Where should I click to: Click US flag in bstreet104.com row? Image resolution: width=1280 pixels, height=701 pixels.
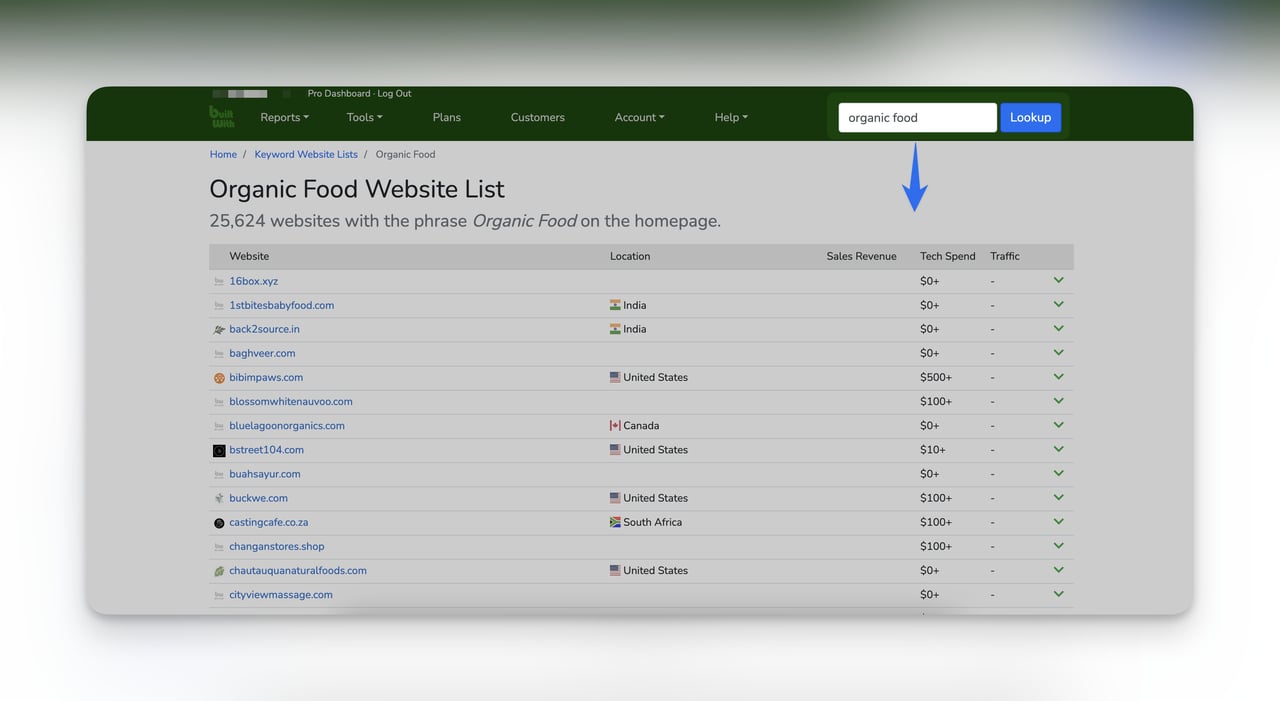[x=615, y=449]
